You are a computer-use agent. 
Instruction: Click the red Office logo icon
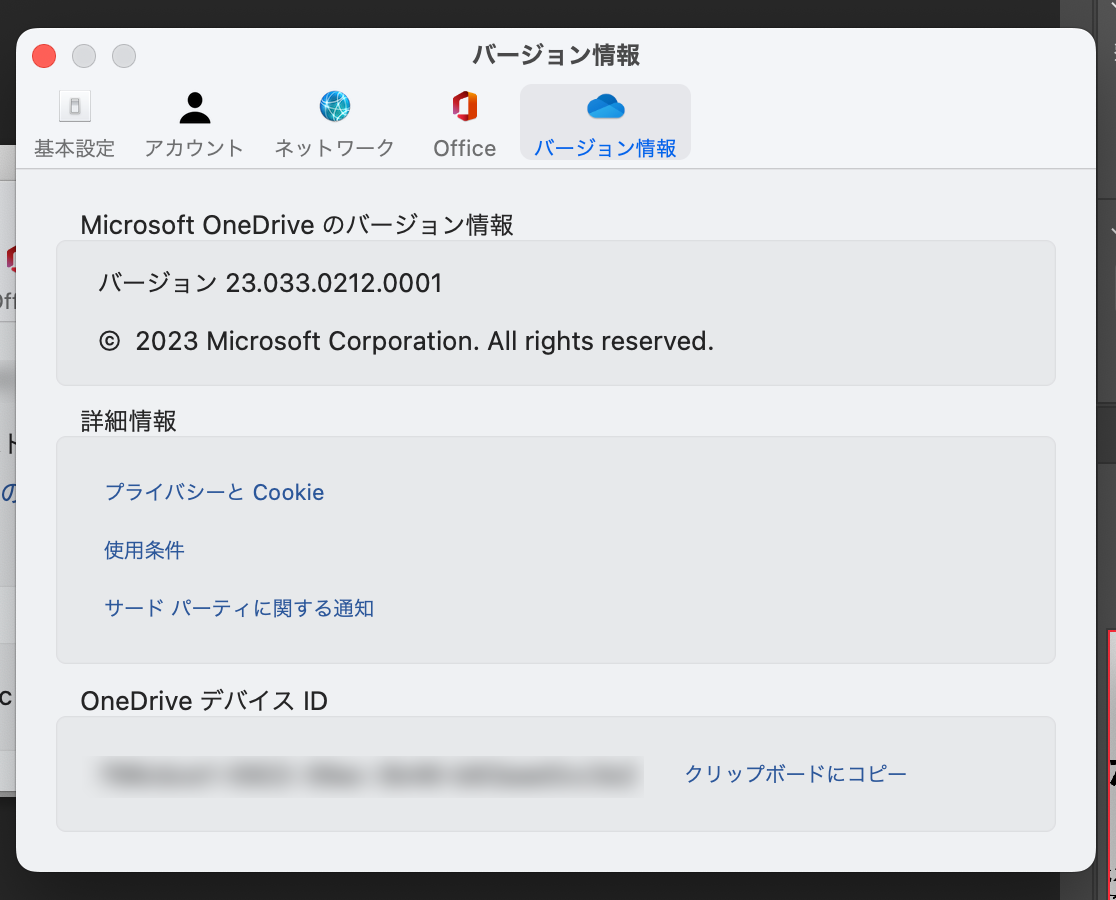465,106
